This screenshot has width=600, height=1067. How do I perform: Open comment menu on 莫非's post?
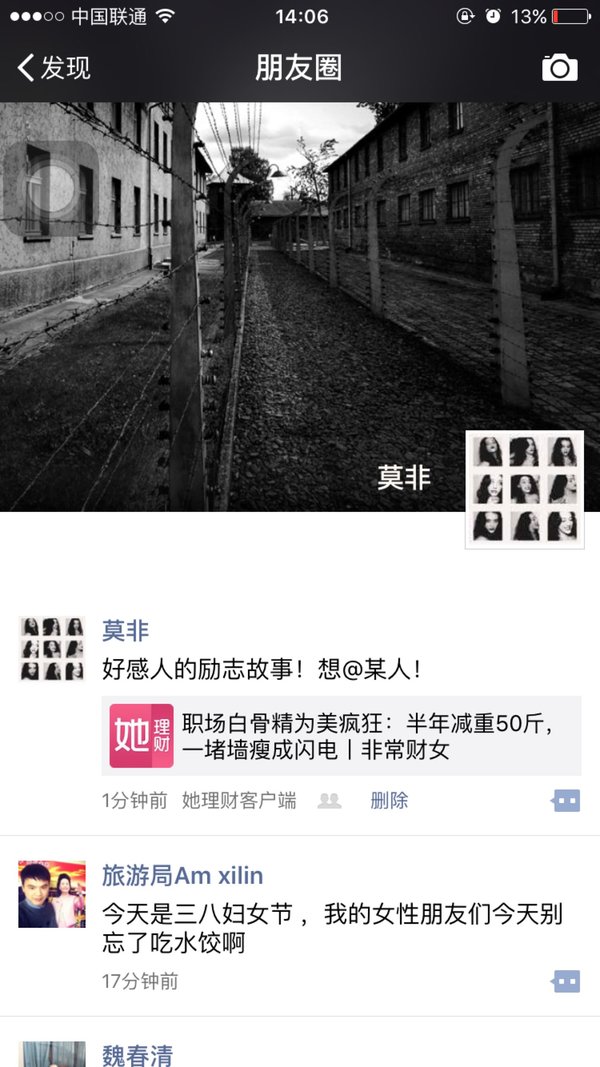[x=565, y=801]
